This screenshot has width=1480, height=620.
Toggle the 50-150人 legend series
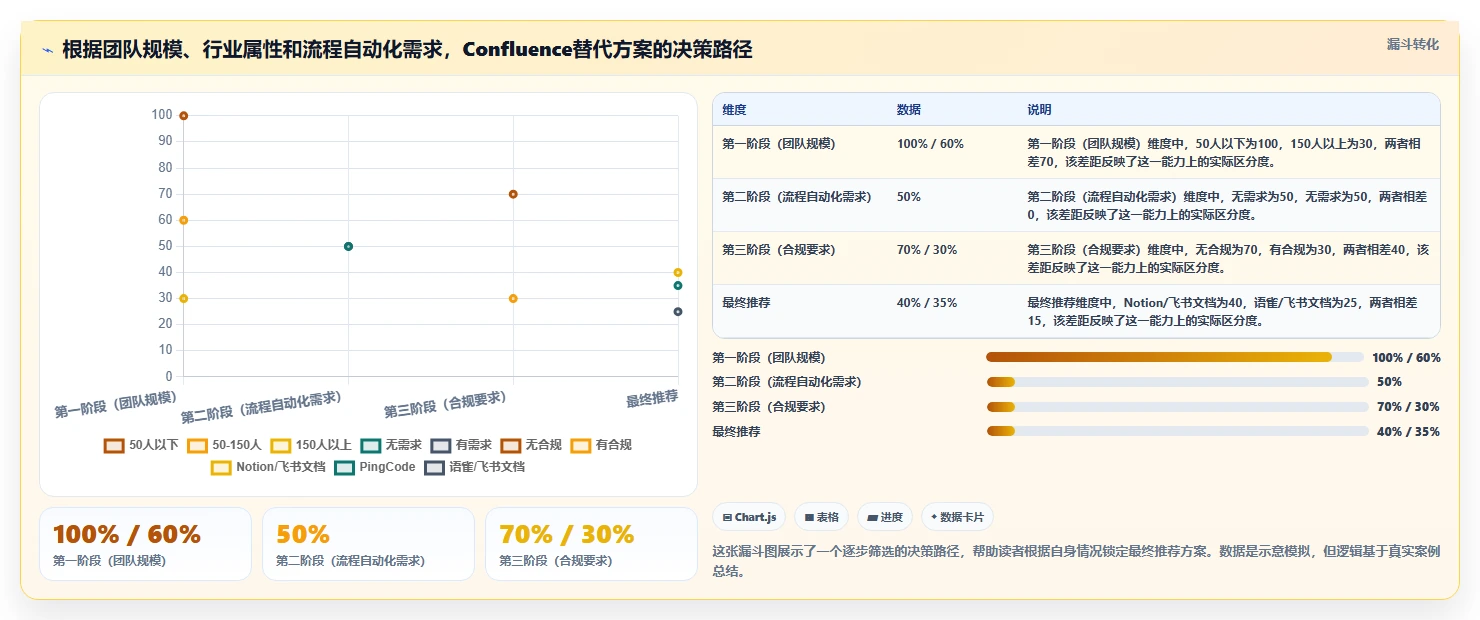[x=224, y=445]
